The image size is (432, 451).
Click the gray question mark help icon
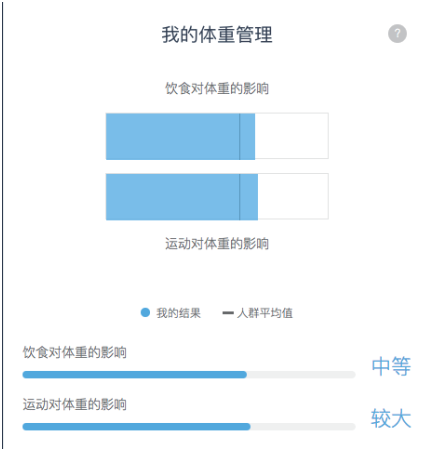tap(397, 33)
